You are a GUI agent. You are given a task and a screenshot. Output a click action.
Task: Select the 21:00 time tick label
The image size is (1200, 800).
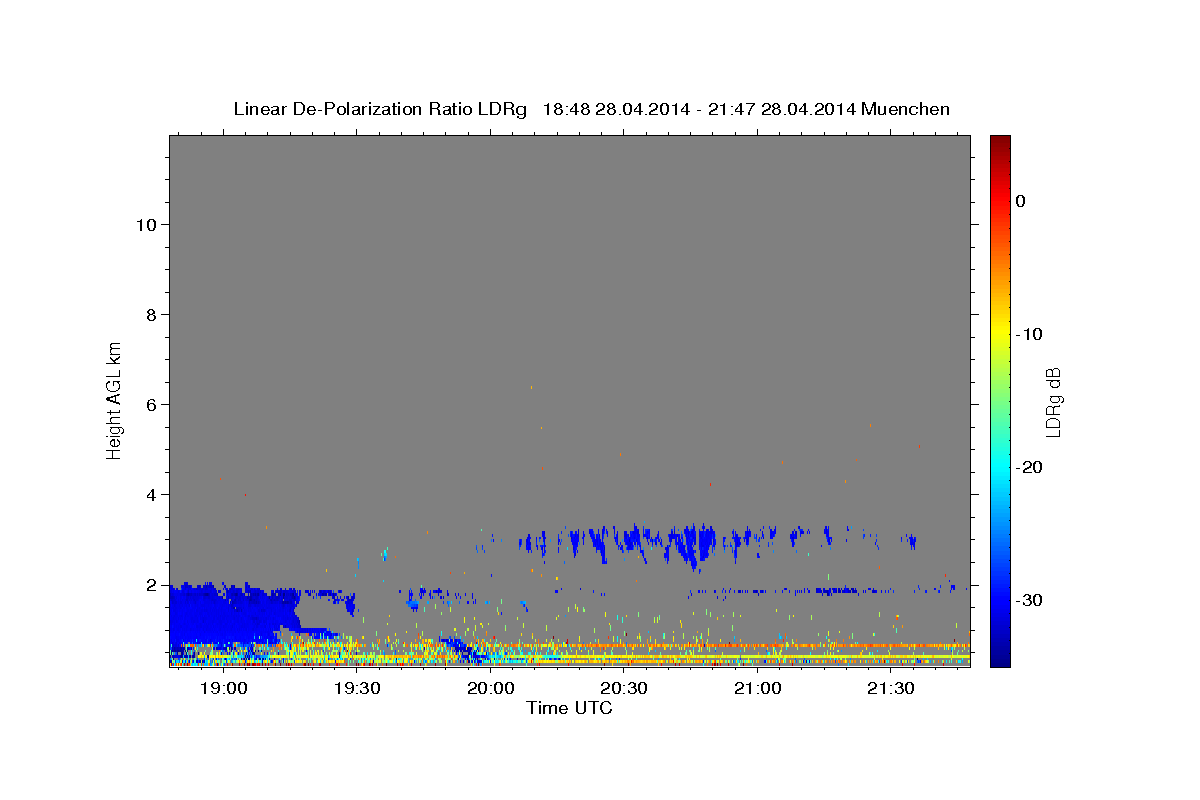click(758, 688)
